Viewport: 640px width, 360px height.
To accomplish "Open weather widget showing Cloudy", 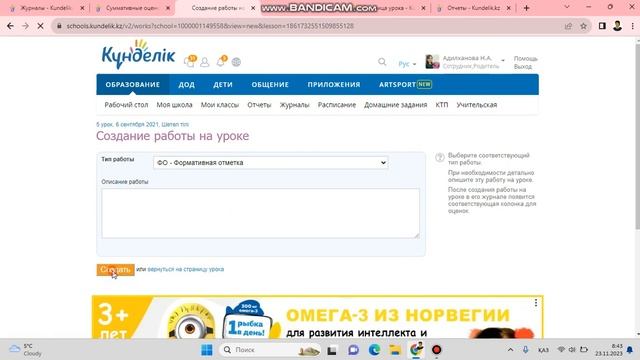I will 26,350.
